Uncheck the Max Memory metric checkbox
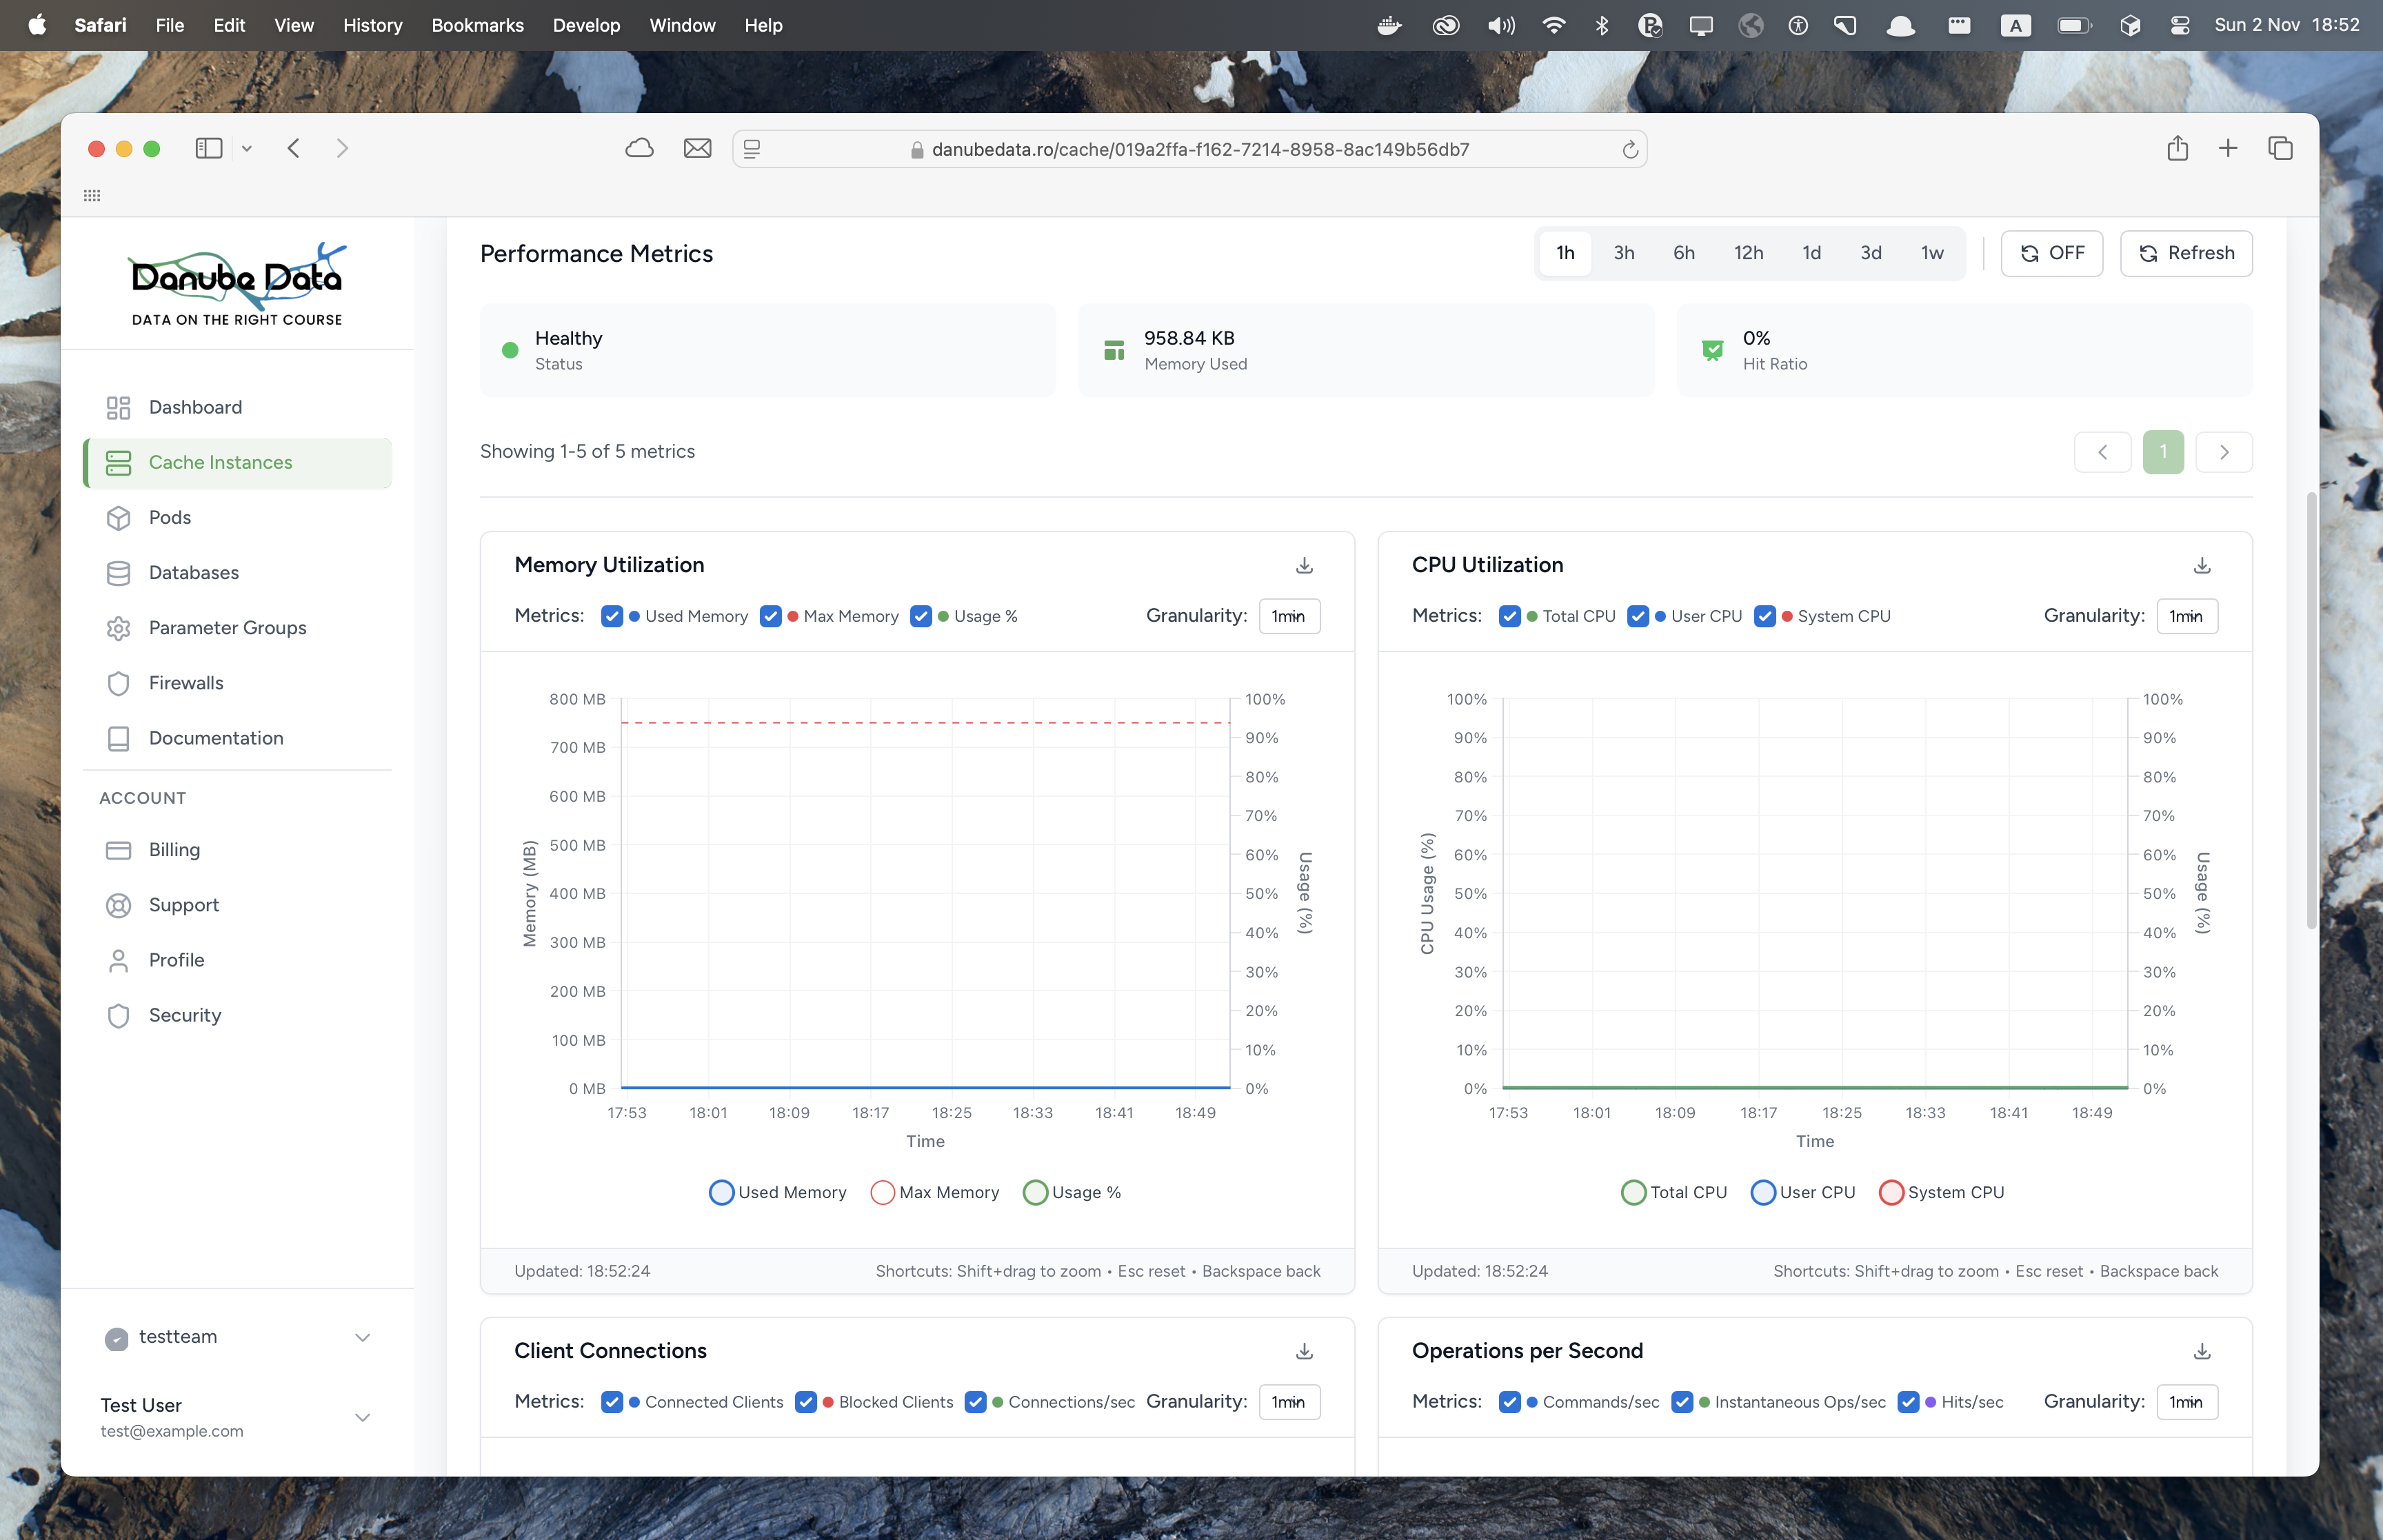 [770, 616]
